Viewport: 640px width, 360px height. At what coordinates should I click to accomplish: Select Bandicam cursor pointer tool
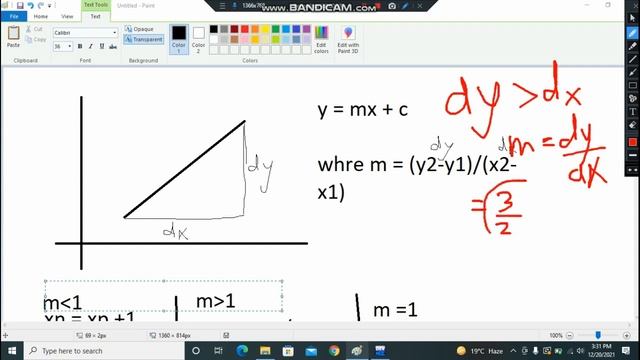[633, 18]
